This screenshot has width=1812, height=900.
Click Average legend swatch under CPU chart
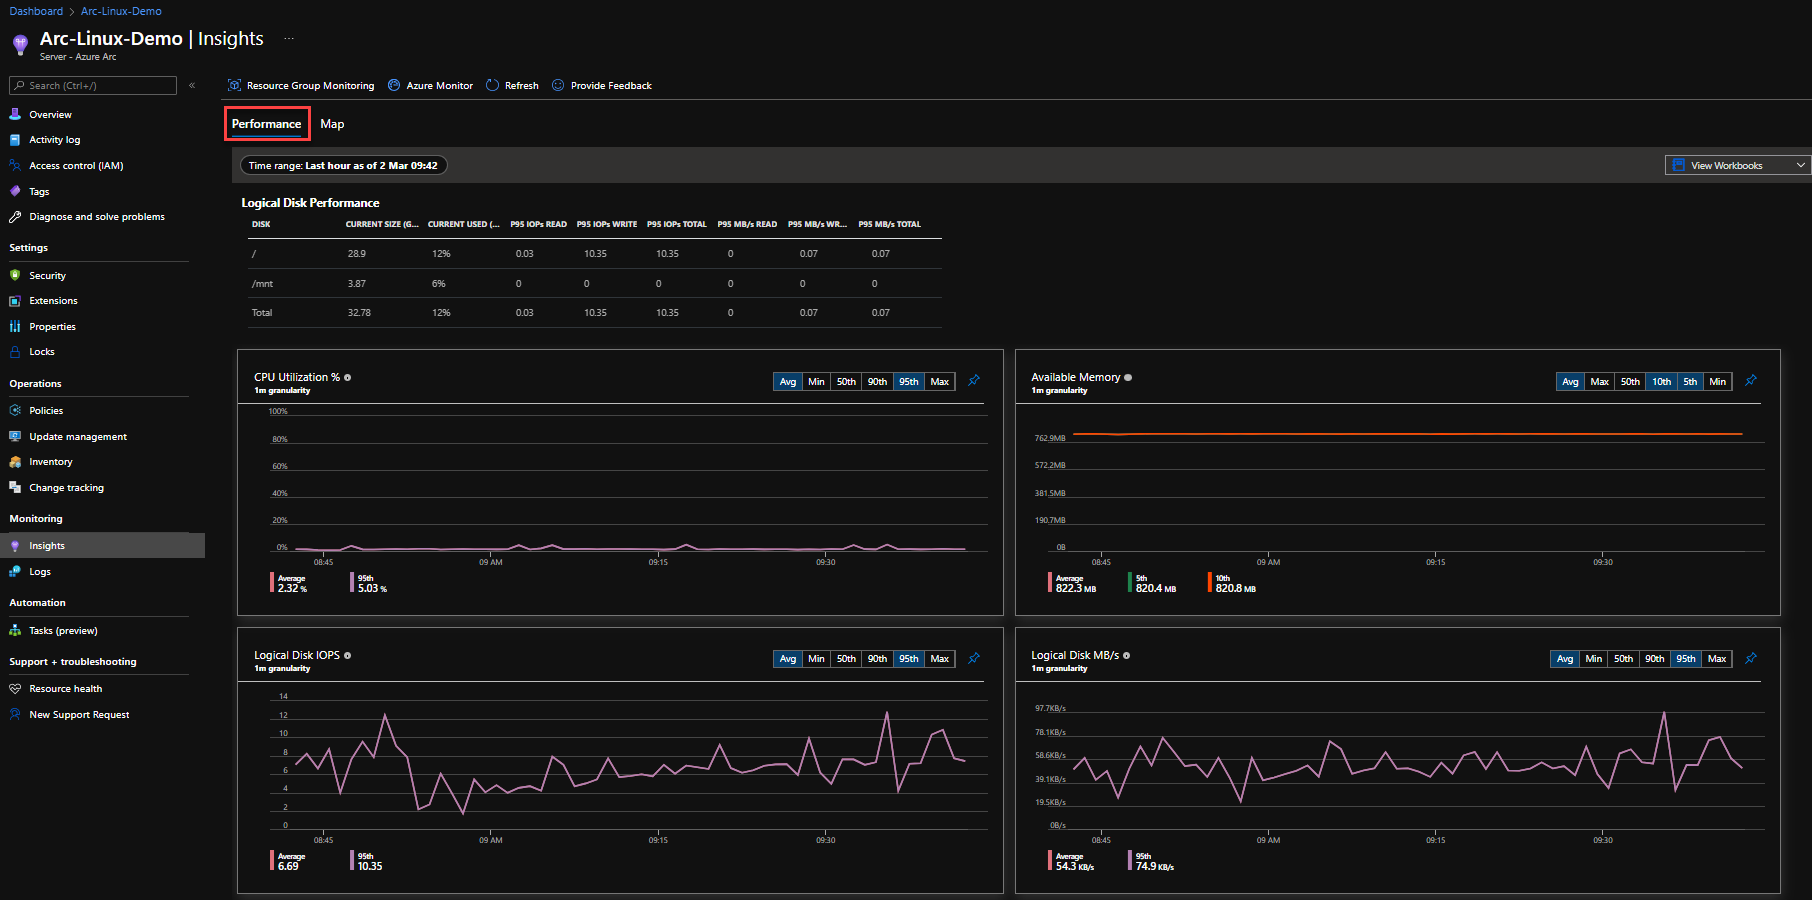coord(272,582)
